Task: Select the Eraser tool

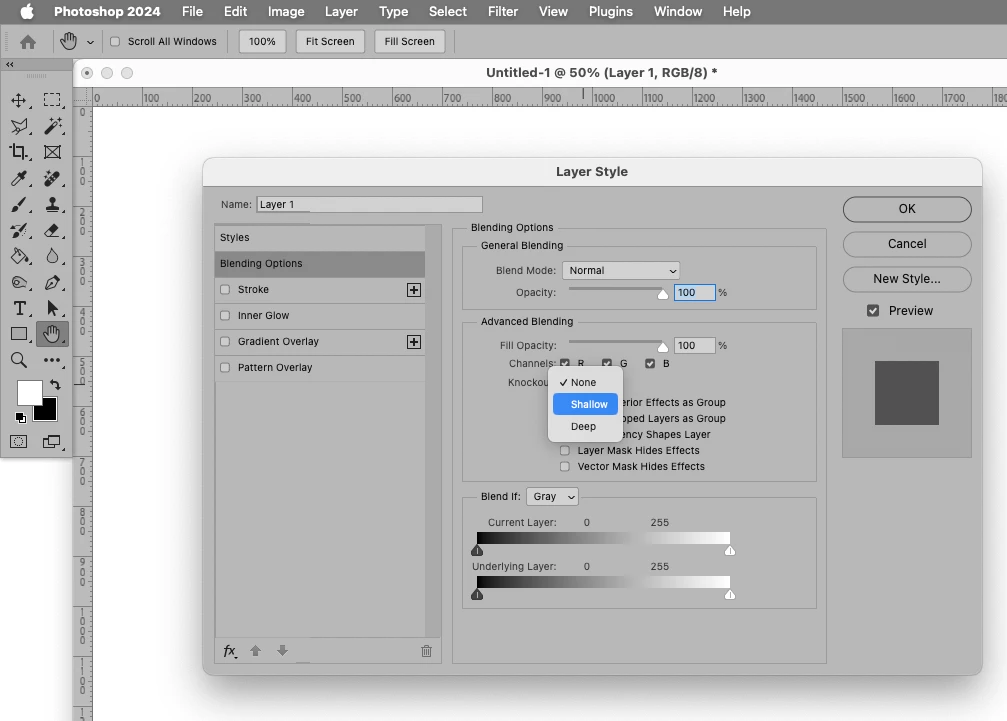Action: coord(52,230)
